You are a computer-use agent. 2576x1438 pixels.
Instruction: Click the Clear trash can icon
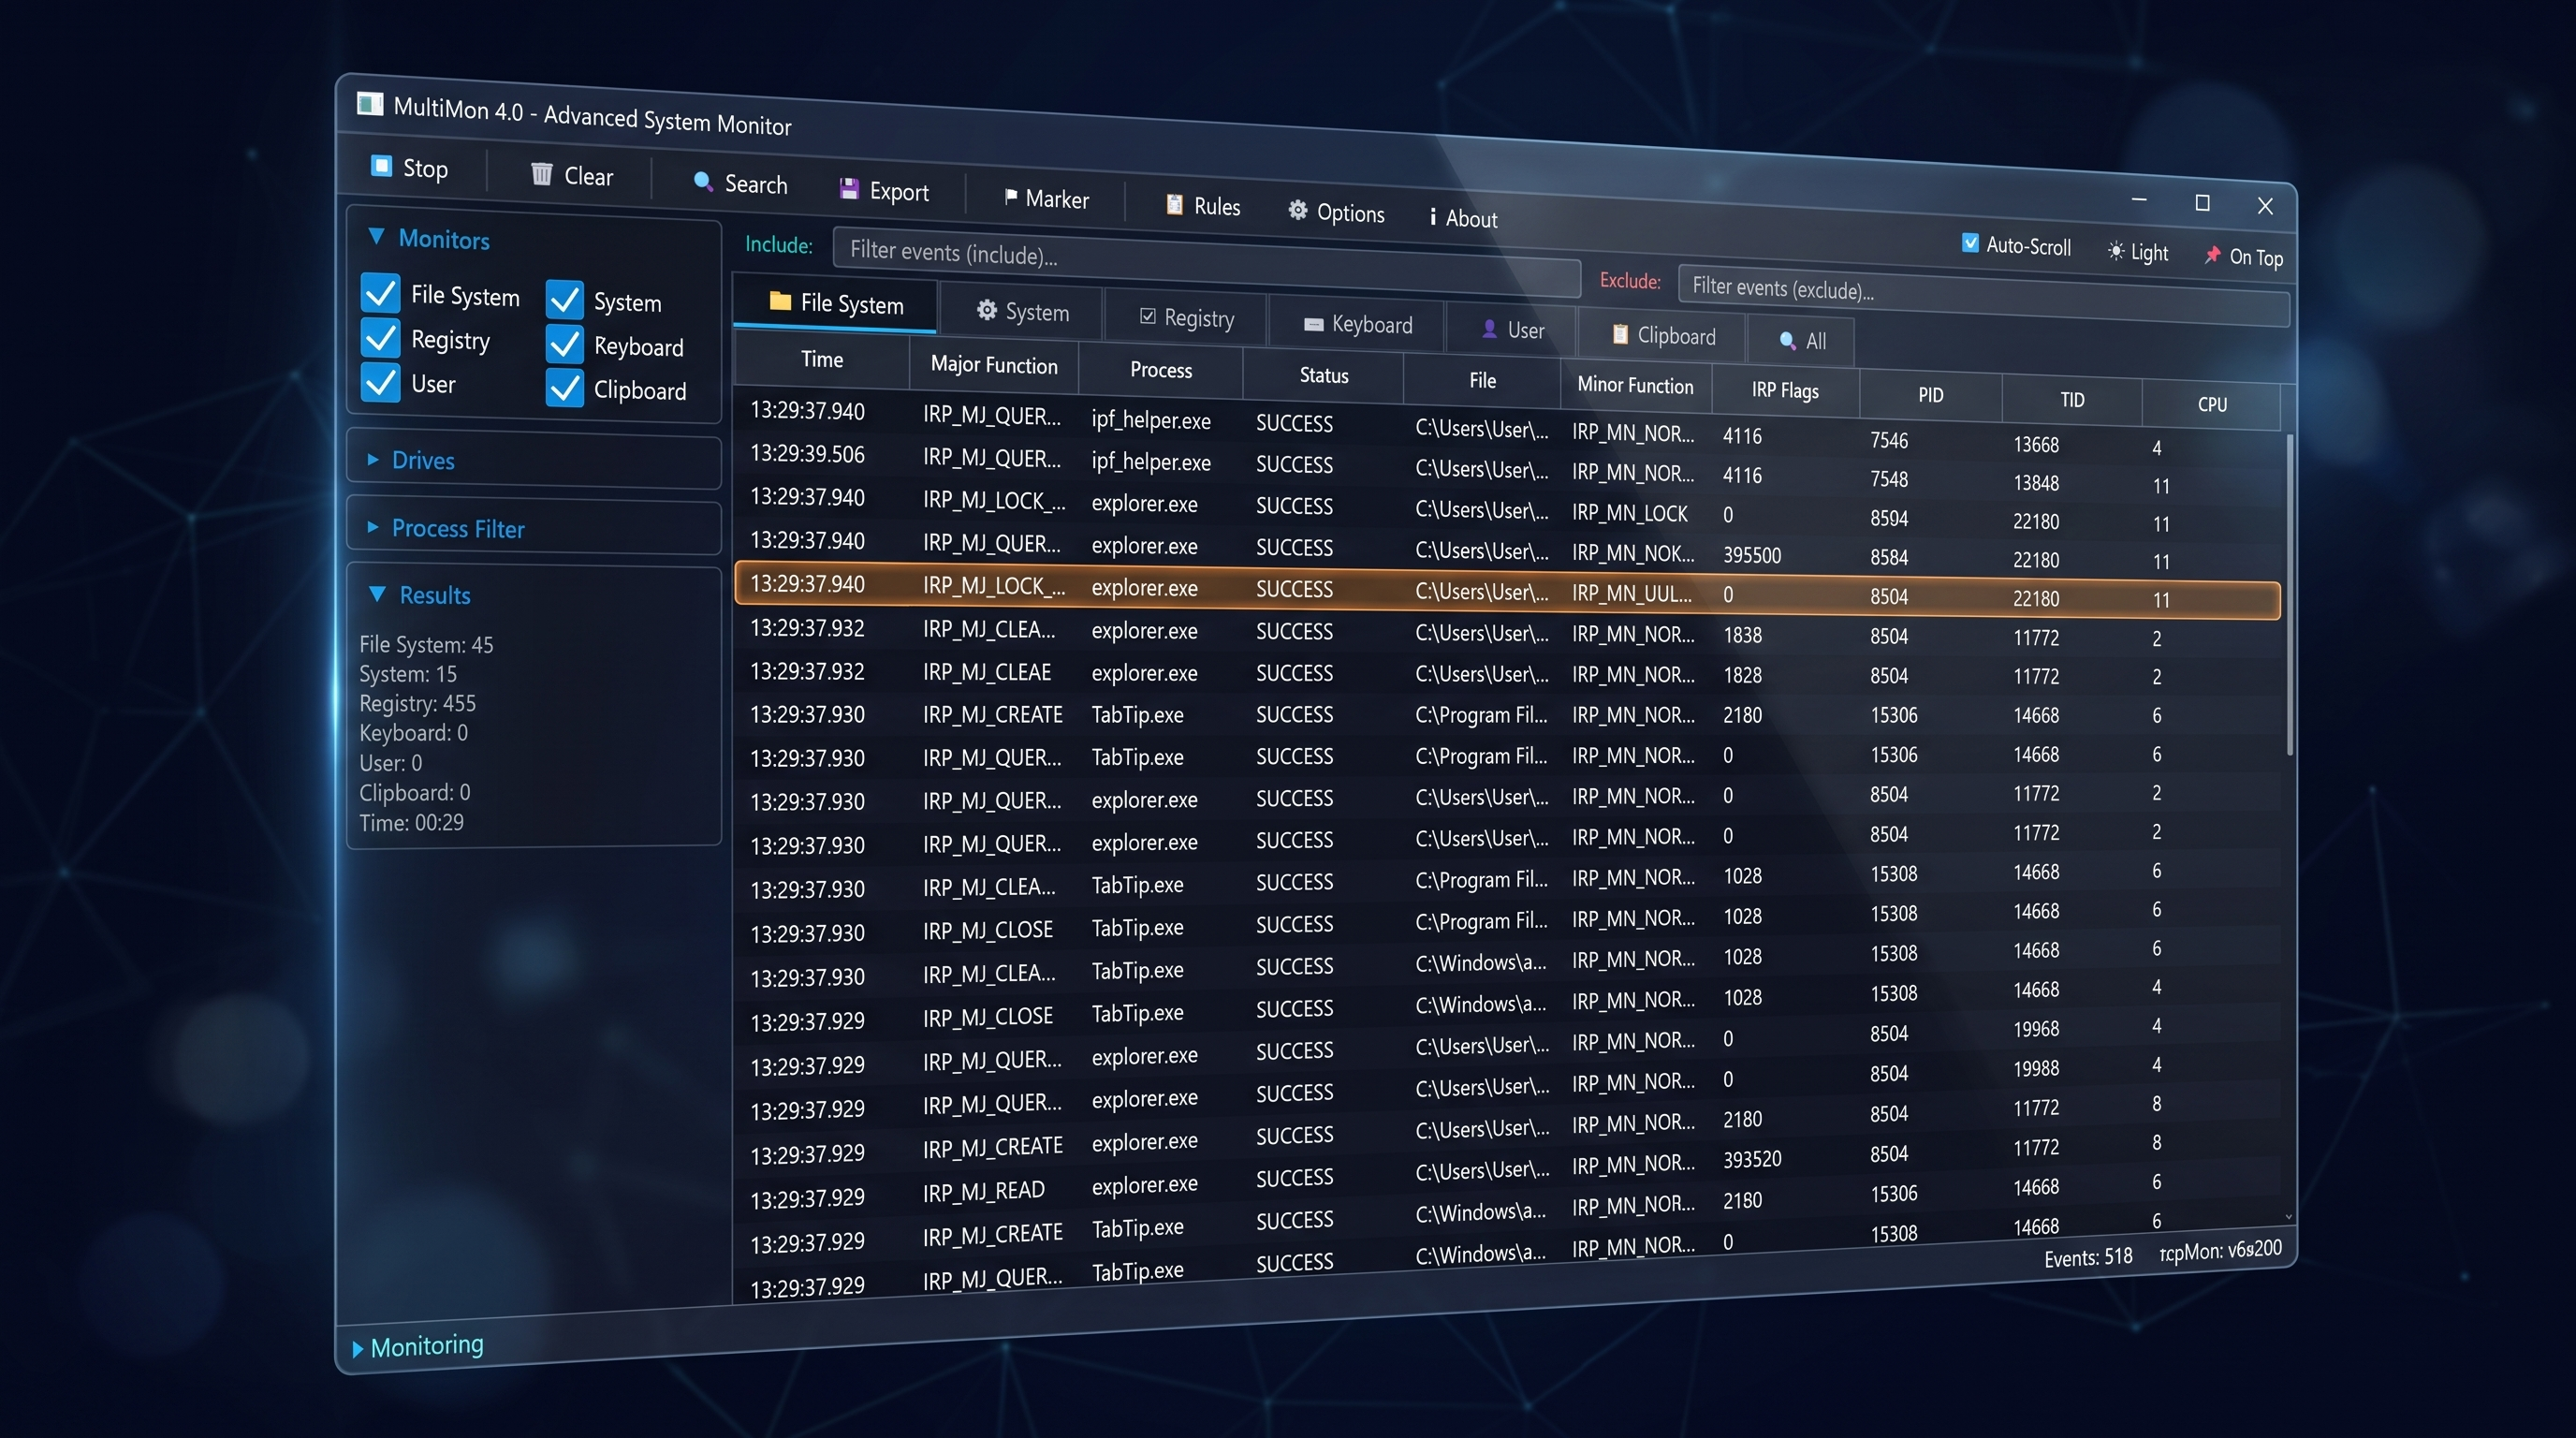click(541, 174)
